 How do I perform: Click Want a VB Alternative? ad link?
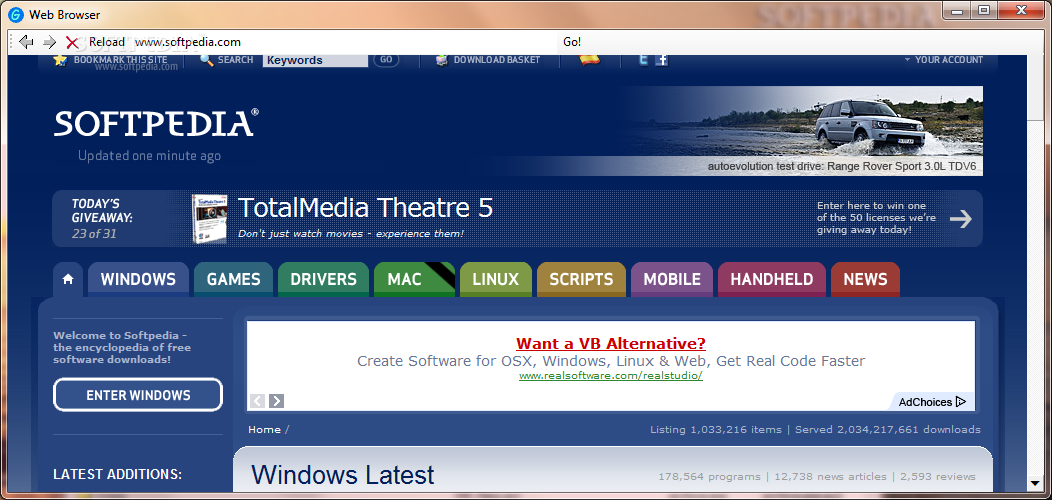(611, 344)
